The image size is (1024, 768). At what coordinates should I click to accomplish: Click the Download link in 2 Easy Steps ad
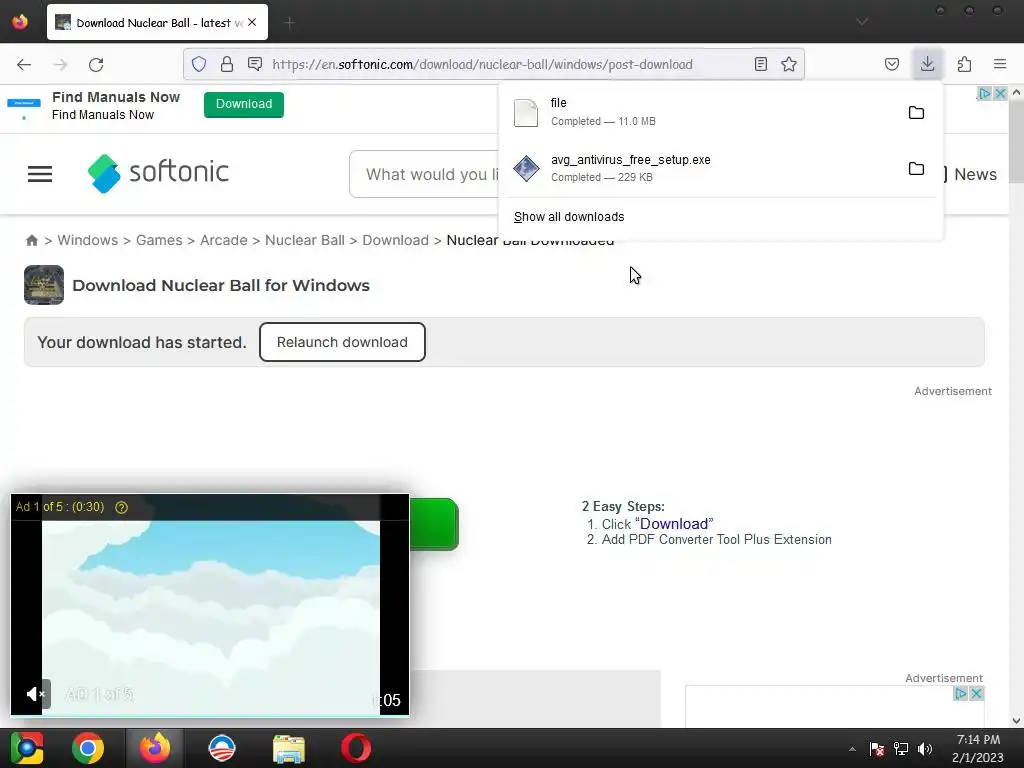pyautogui.click(x=674, y=524)
